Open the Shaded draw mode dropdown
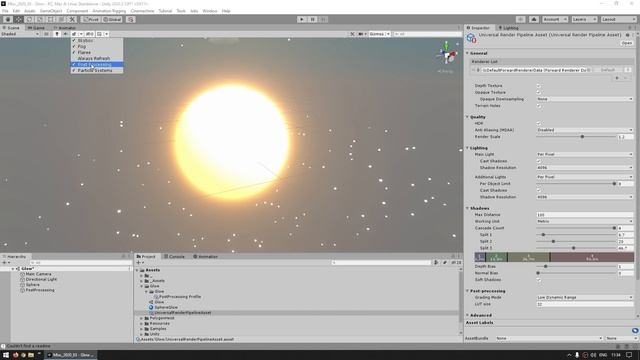Image resolution: width=640 pixels, height=360 pixels. 20,34
